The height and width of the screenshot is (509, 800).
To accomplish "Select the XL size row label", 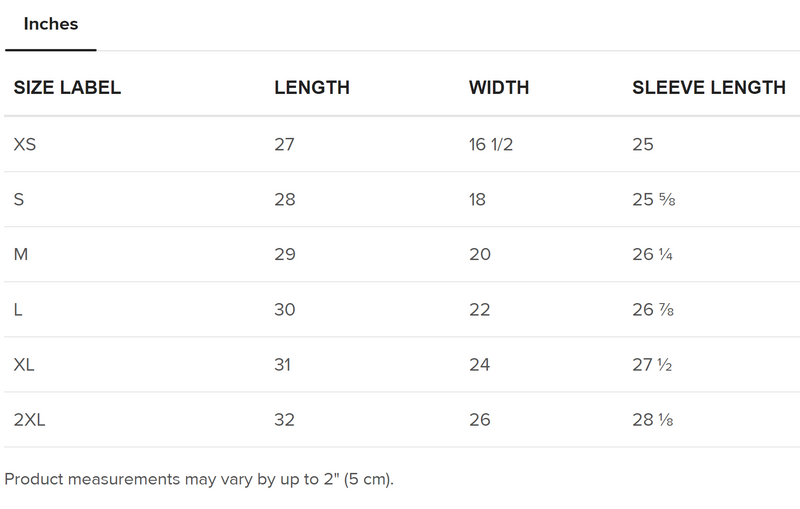I will tap(25, 365).
